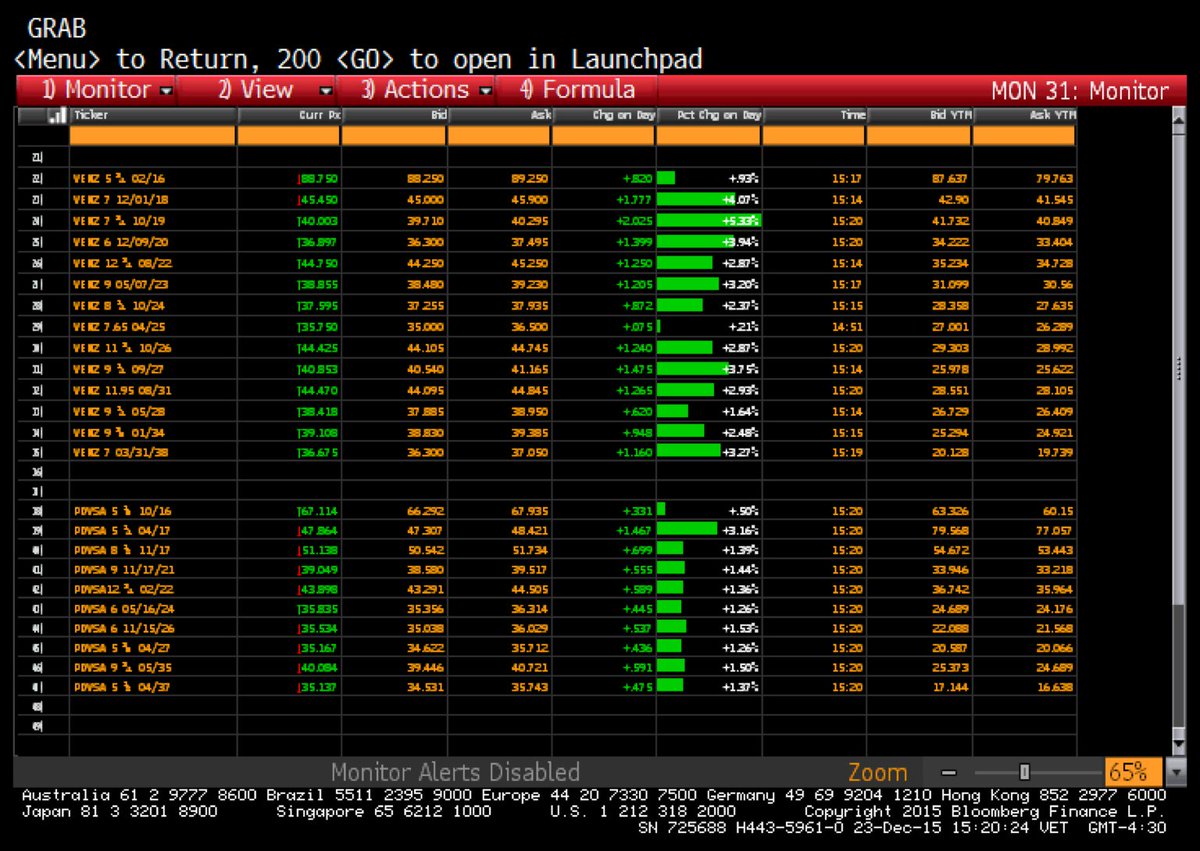Click the Time column header
Image resolution: width=1200 pixels, height=851 pixels.
(x=814, y=115)
